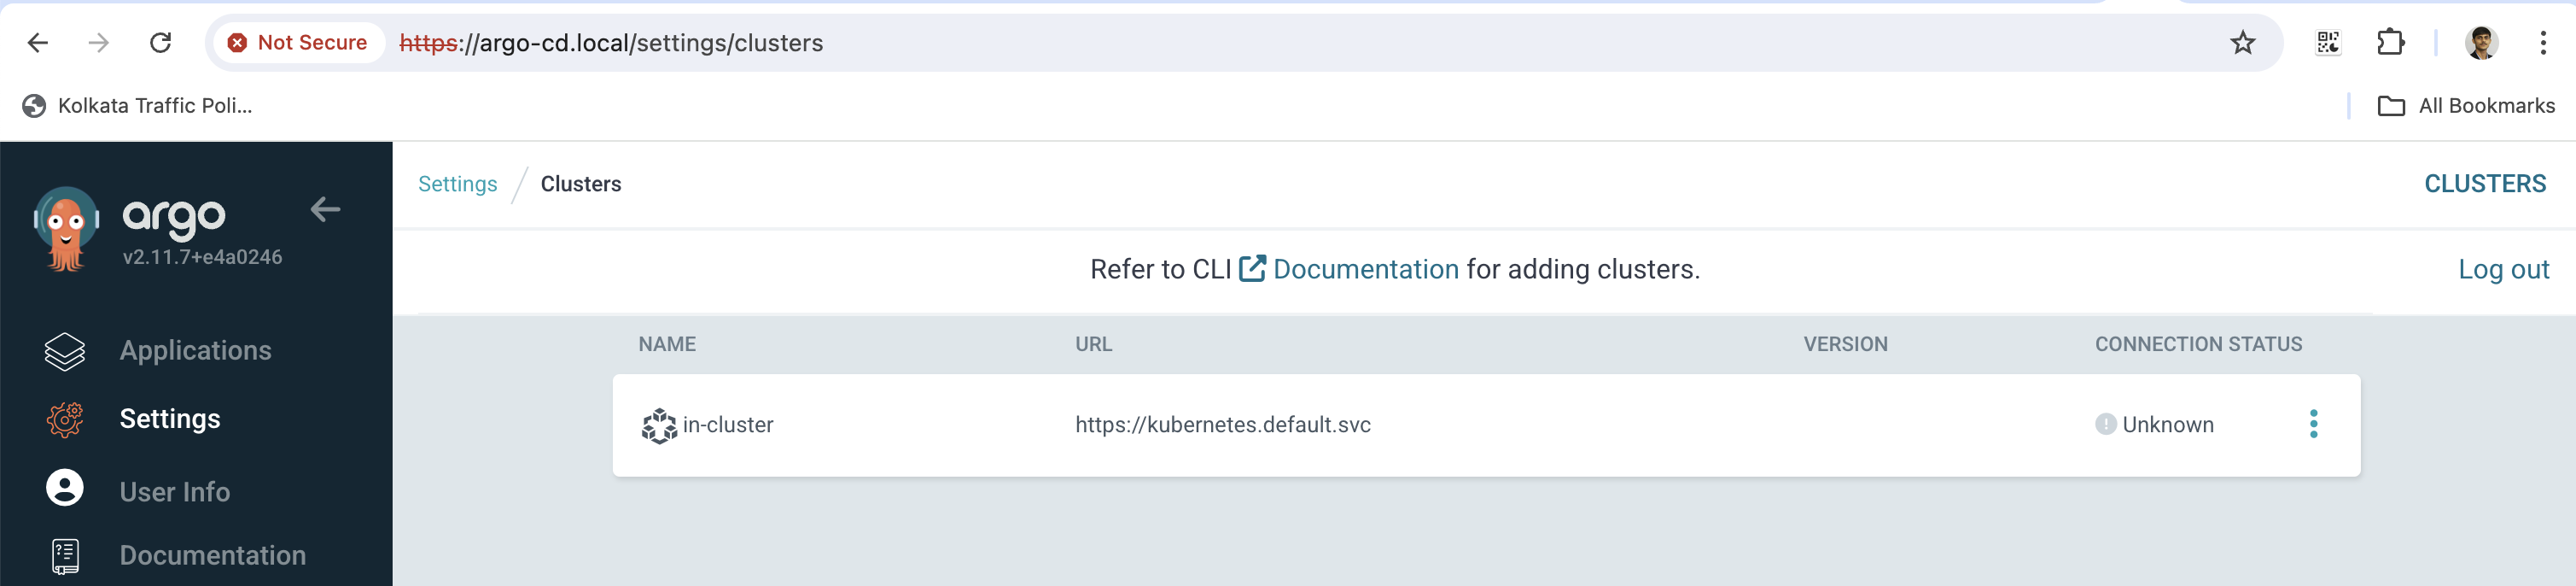Click the Documentation book icon in sidebar
Screen dimensions: 2576x586
[x=65, y=556]
